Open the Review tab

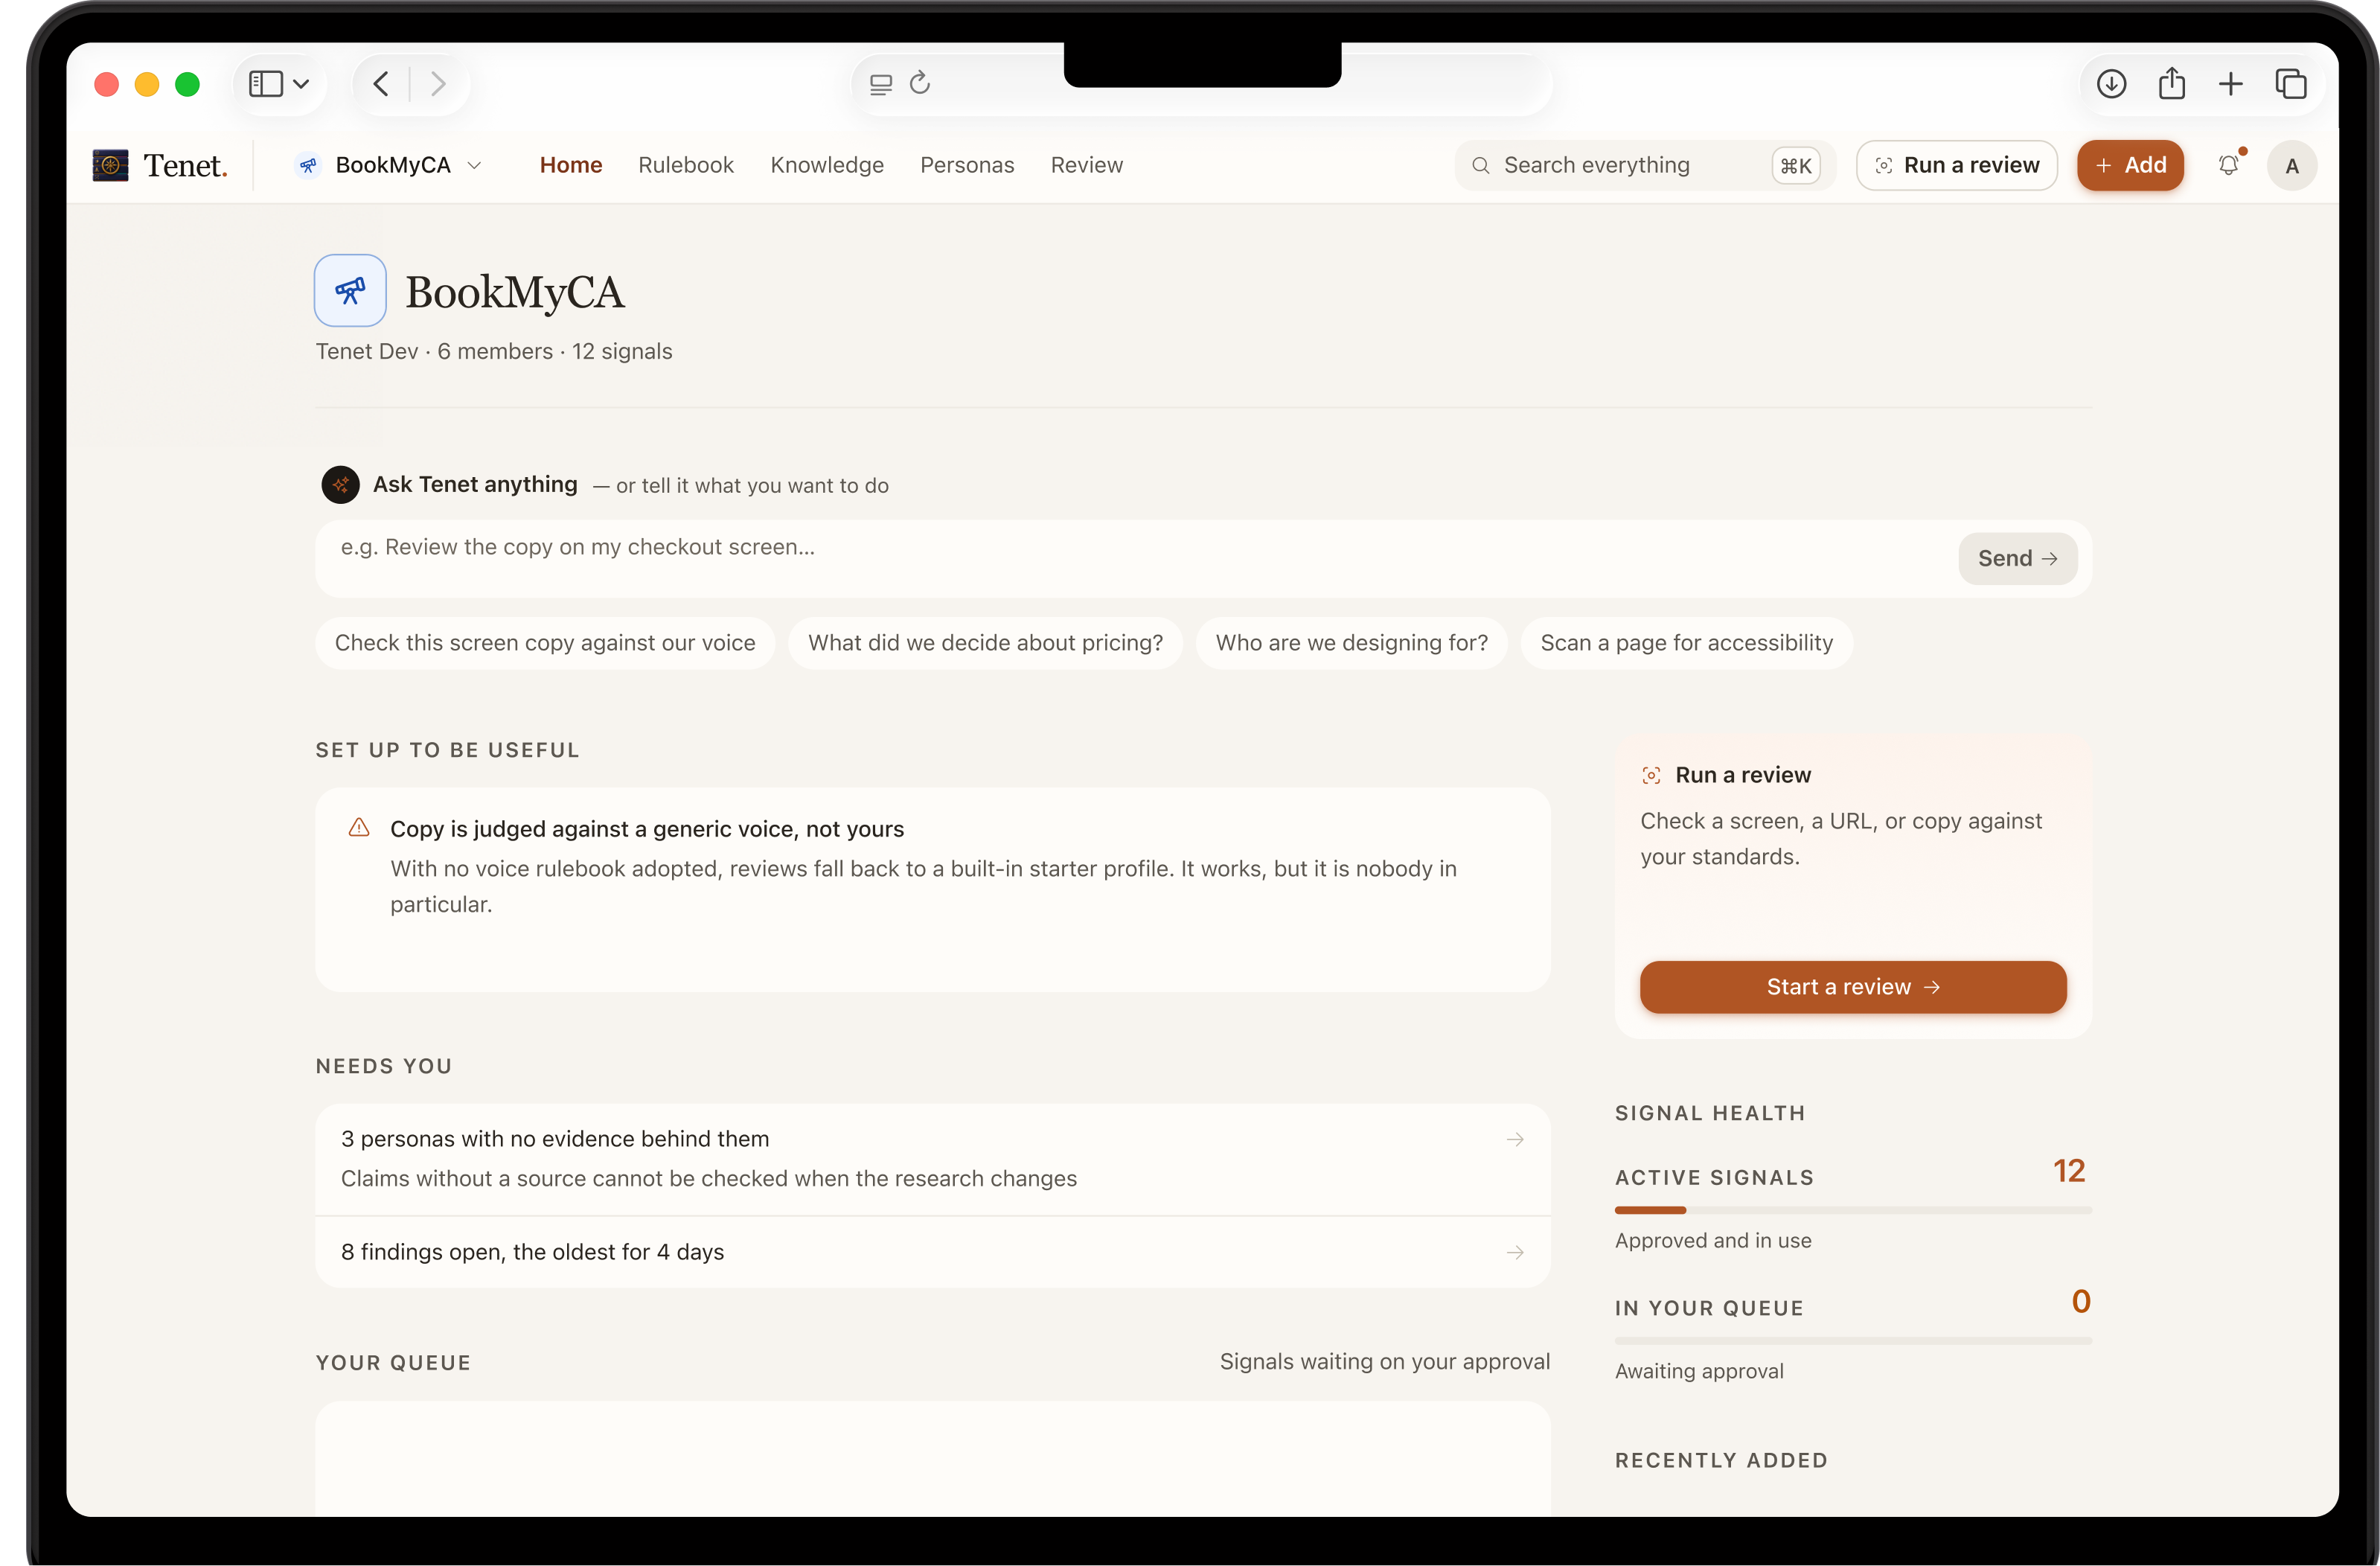coord(1087,165)
